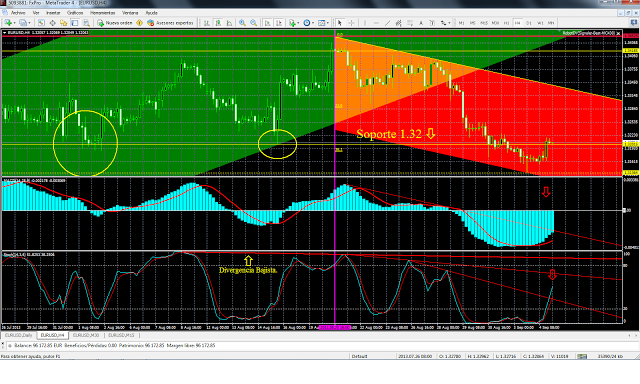640x384 pixels.
Task: Switch chart to bar chart icon
Action: pos(207,23)
